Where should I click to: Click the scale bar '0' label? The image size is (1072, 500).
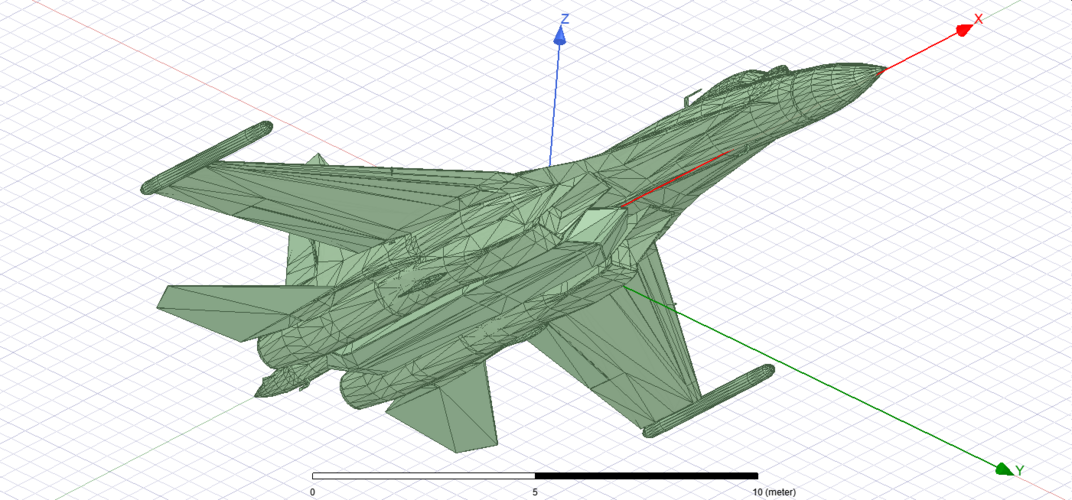pyautogui.click(x=312, y=492)
